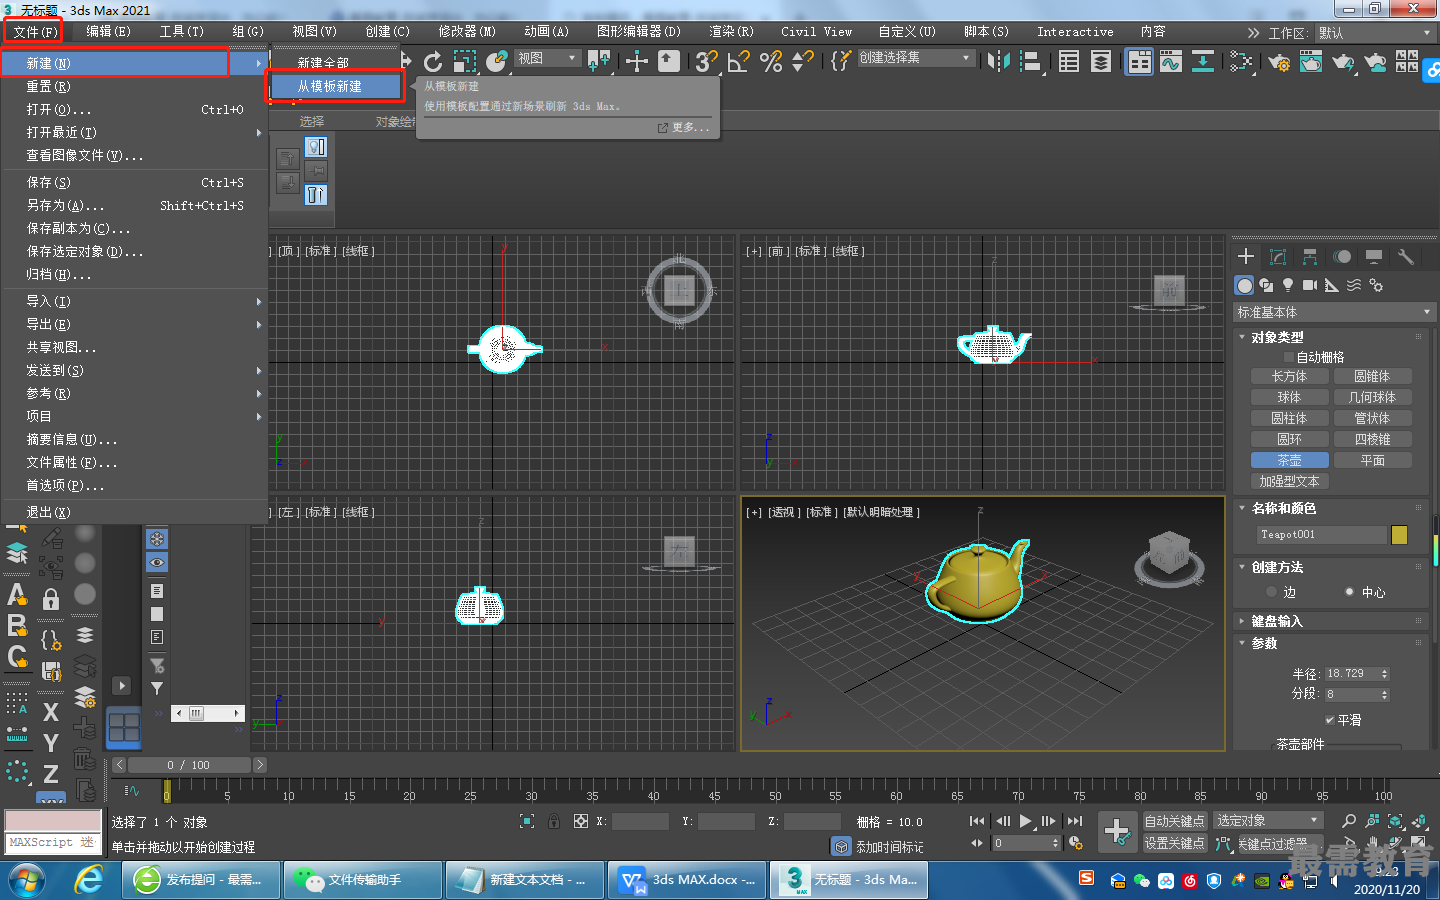Click the 长方体 box primitive button

tap(1290, 376)
